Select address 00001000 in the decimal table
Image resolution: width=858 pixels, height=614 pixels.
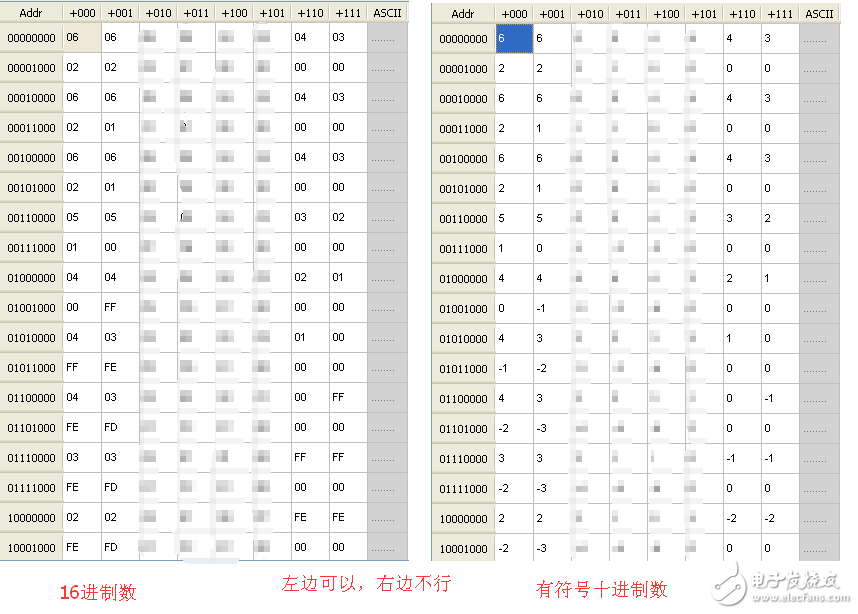(x=463, y=69)
